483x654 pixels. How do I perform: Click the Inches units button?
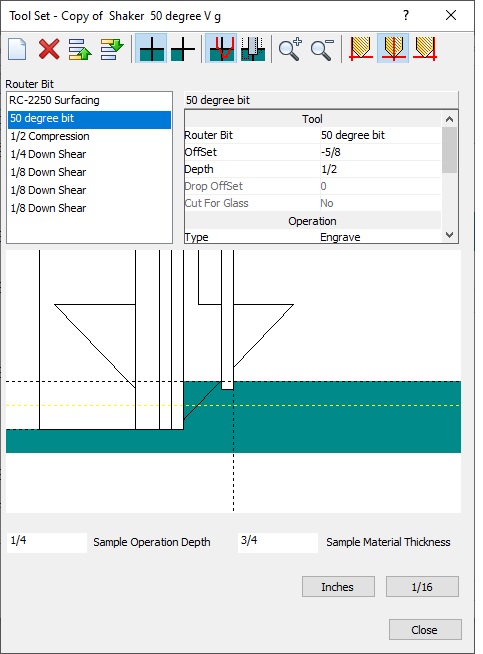tap(338, 586)
